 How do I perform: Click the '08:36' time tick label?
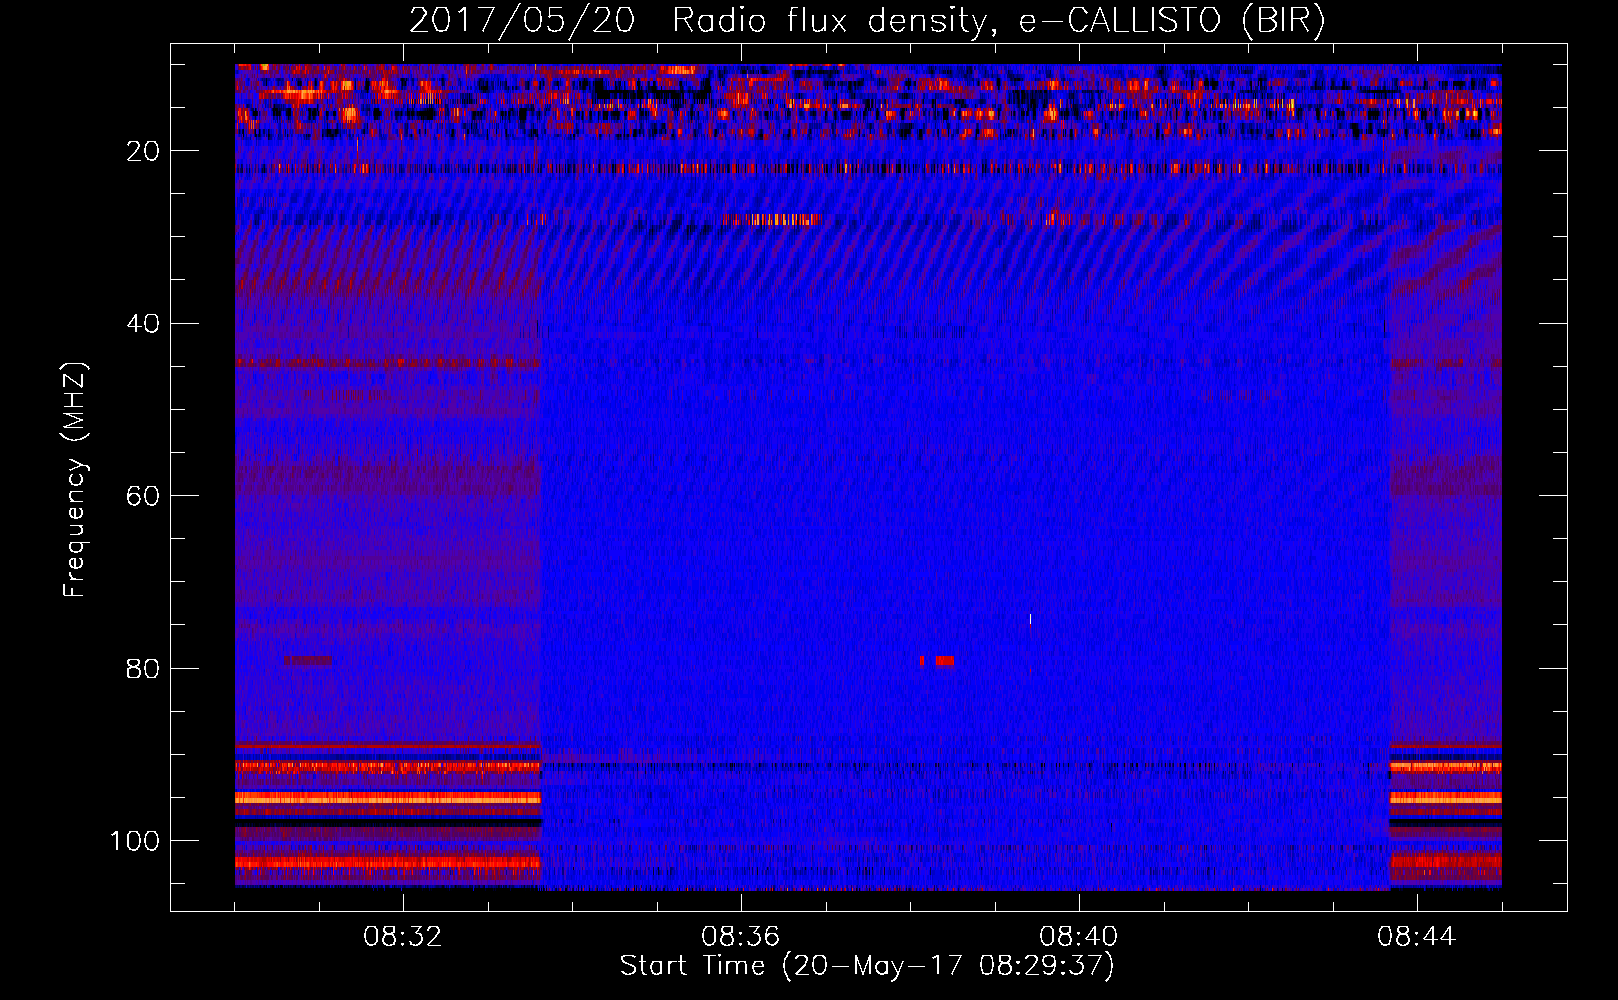741,937
